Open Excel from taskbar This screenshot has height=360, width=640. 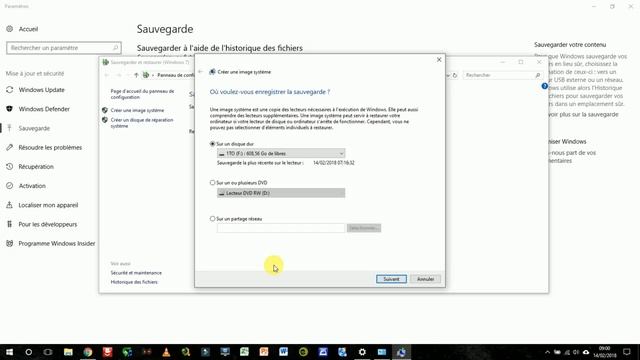(244, 352)
